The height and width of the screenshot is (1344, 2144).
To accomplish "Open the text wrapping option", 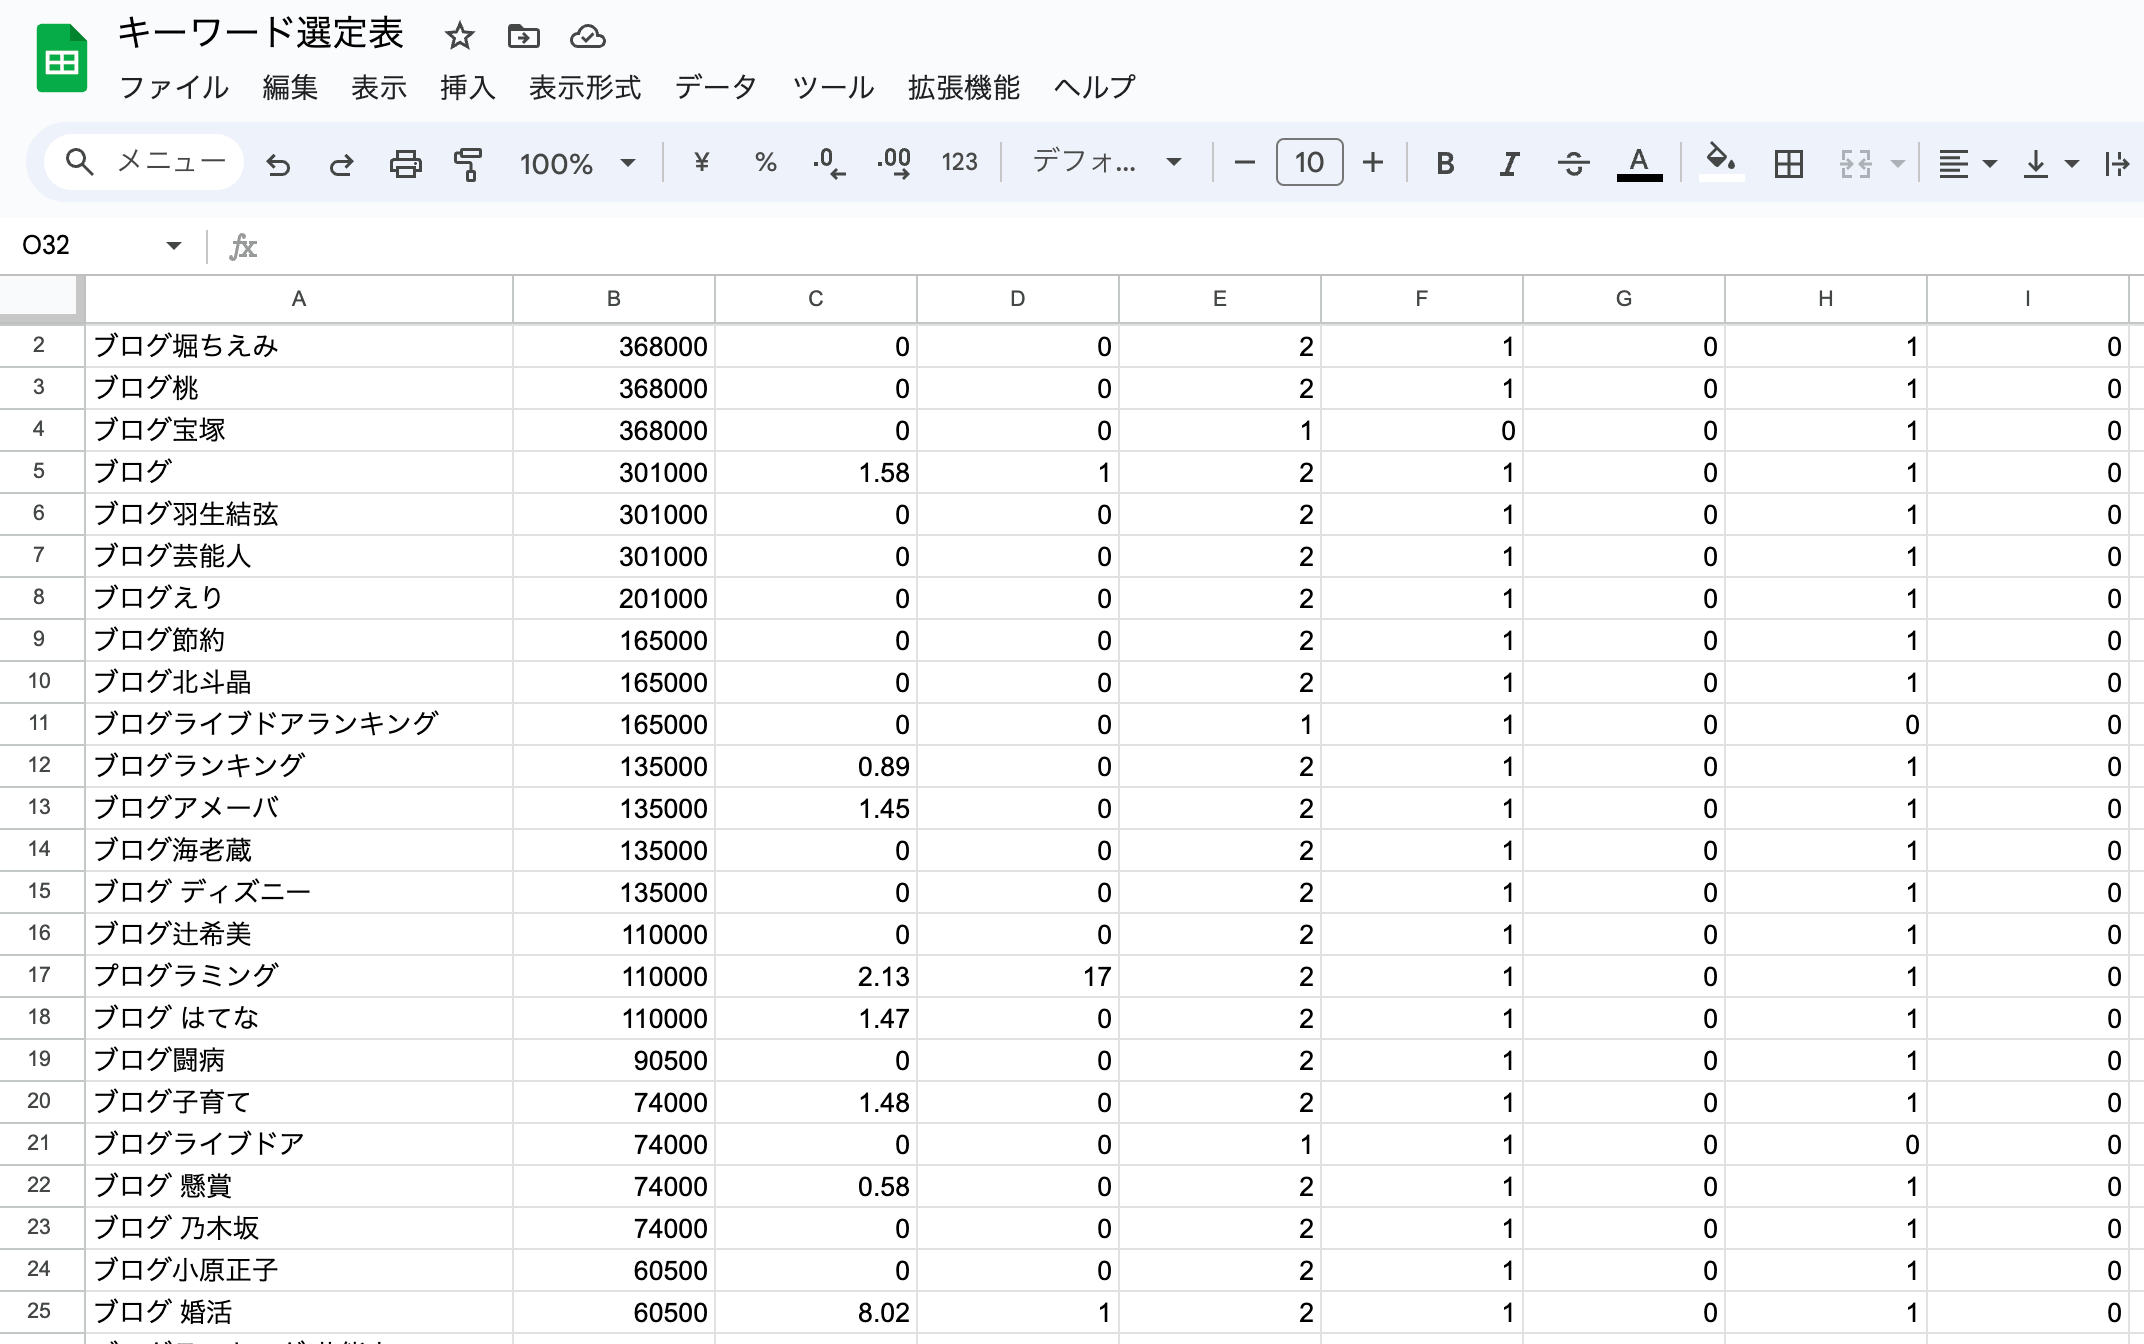I will click(x=2117, y=163).
